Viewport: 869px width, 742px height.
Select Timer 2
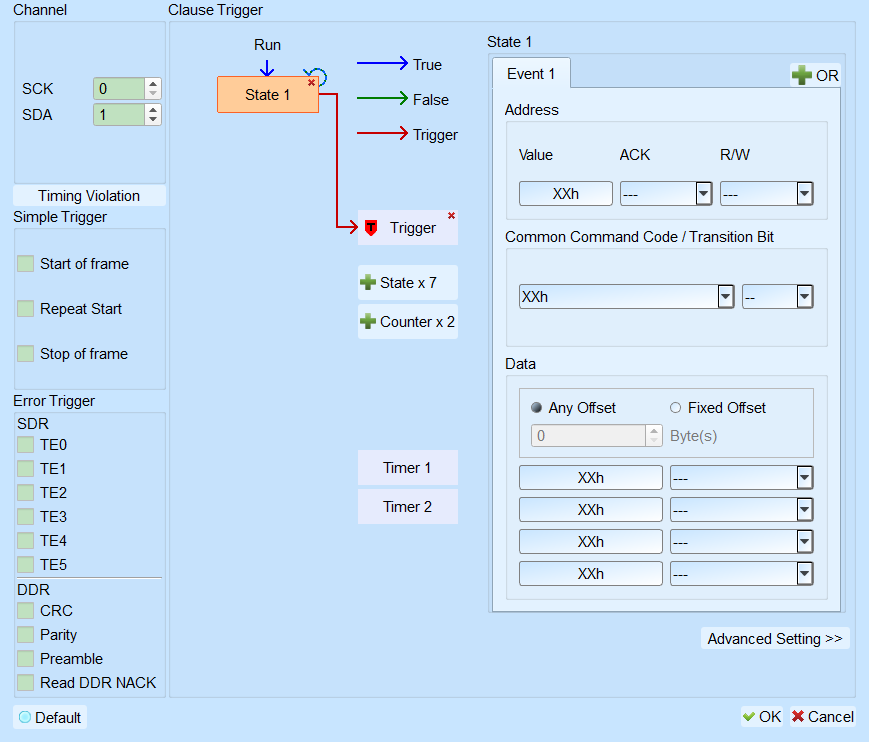[x=408, y=506]
